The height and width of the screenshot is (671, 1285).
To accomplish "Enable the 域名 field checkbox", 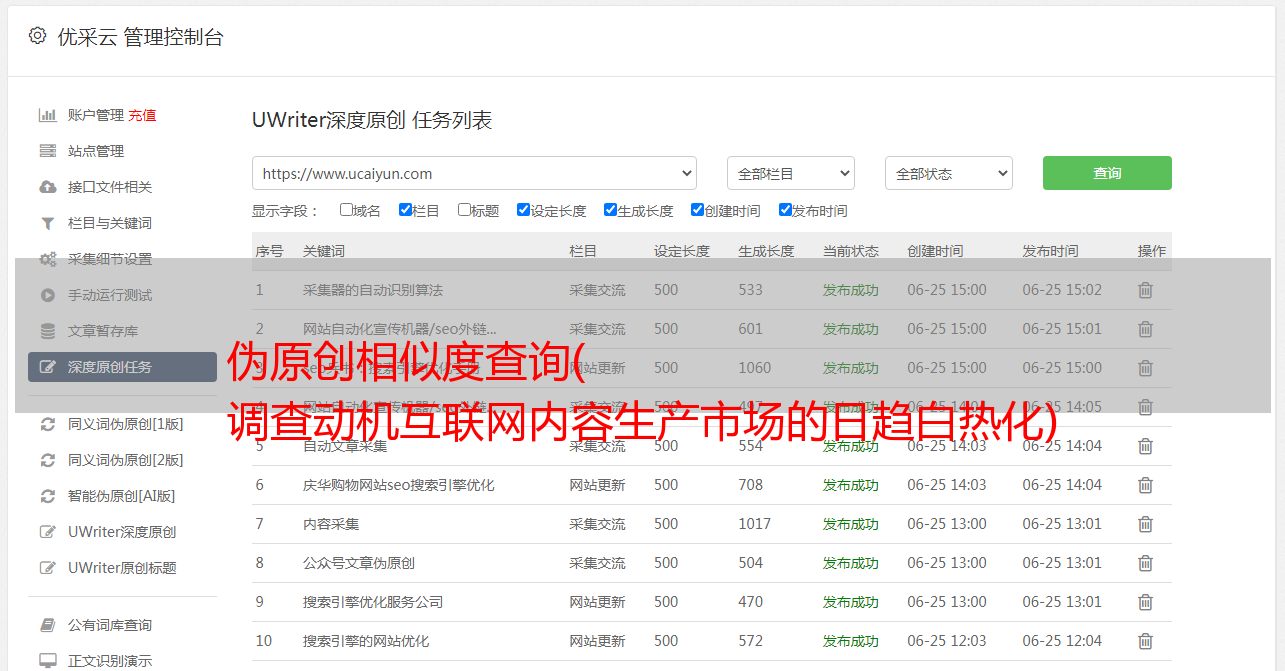I will click(346, 210).
